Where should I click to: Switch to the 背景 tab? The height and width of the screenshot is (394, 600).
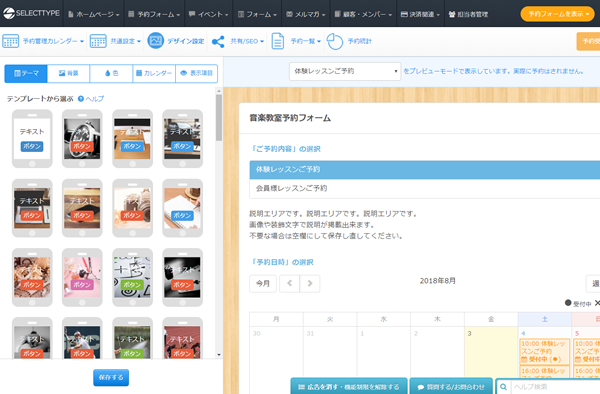pos(68,73)
